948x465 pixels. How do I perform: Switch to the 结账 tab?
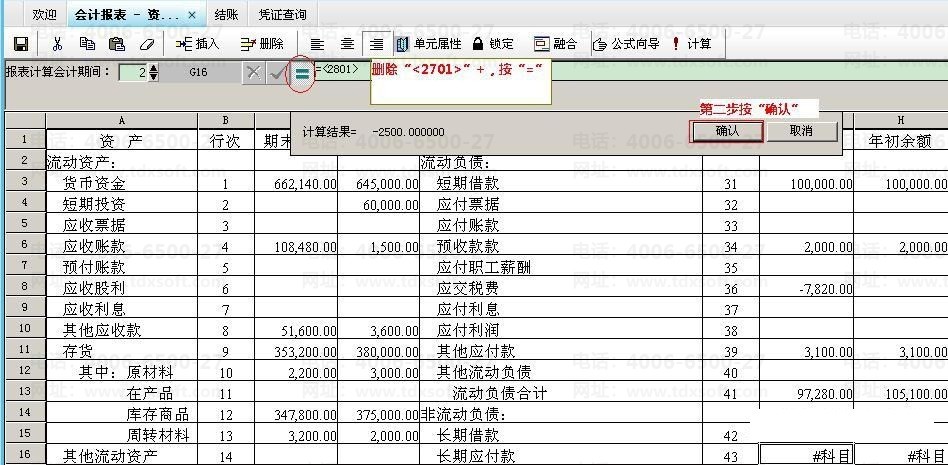226,14
